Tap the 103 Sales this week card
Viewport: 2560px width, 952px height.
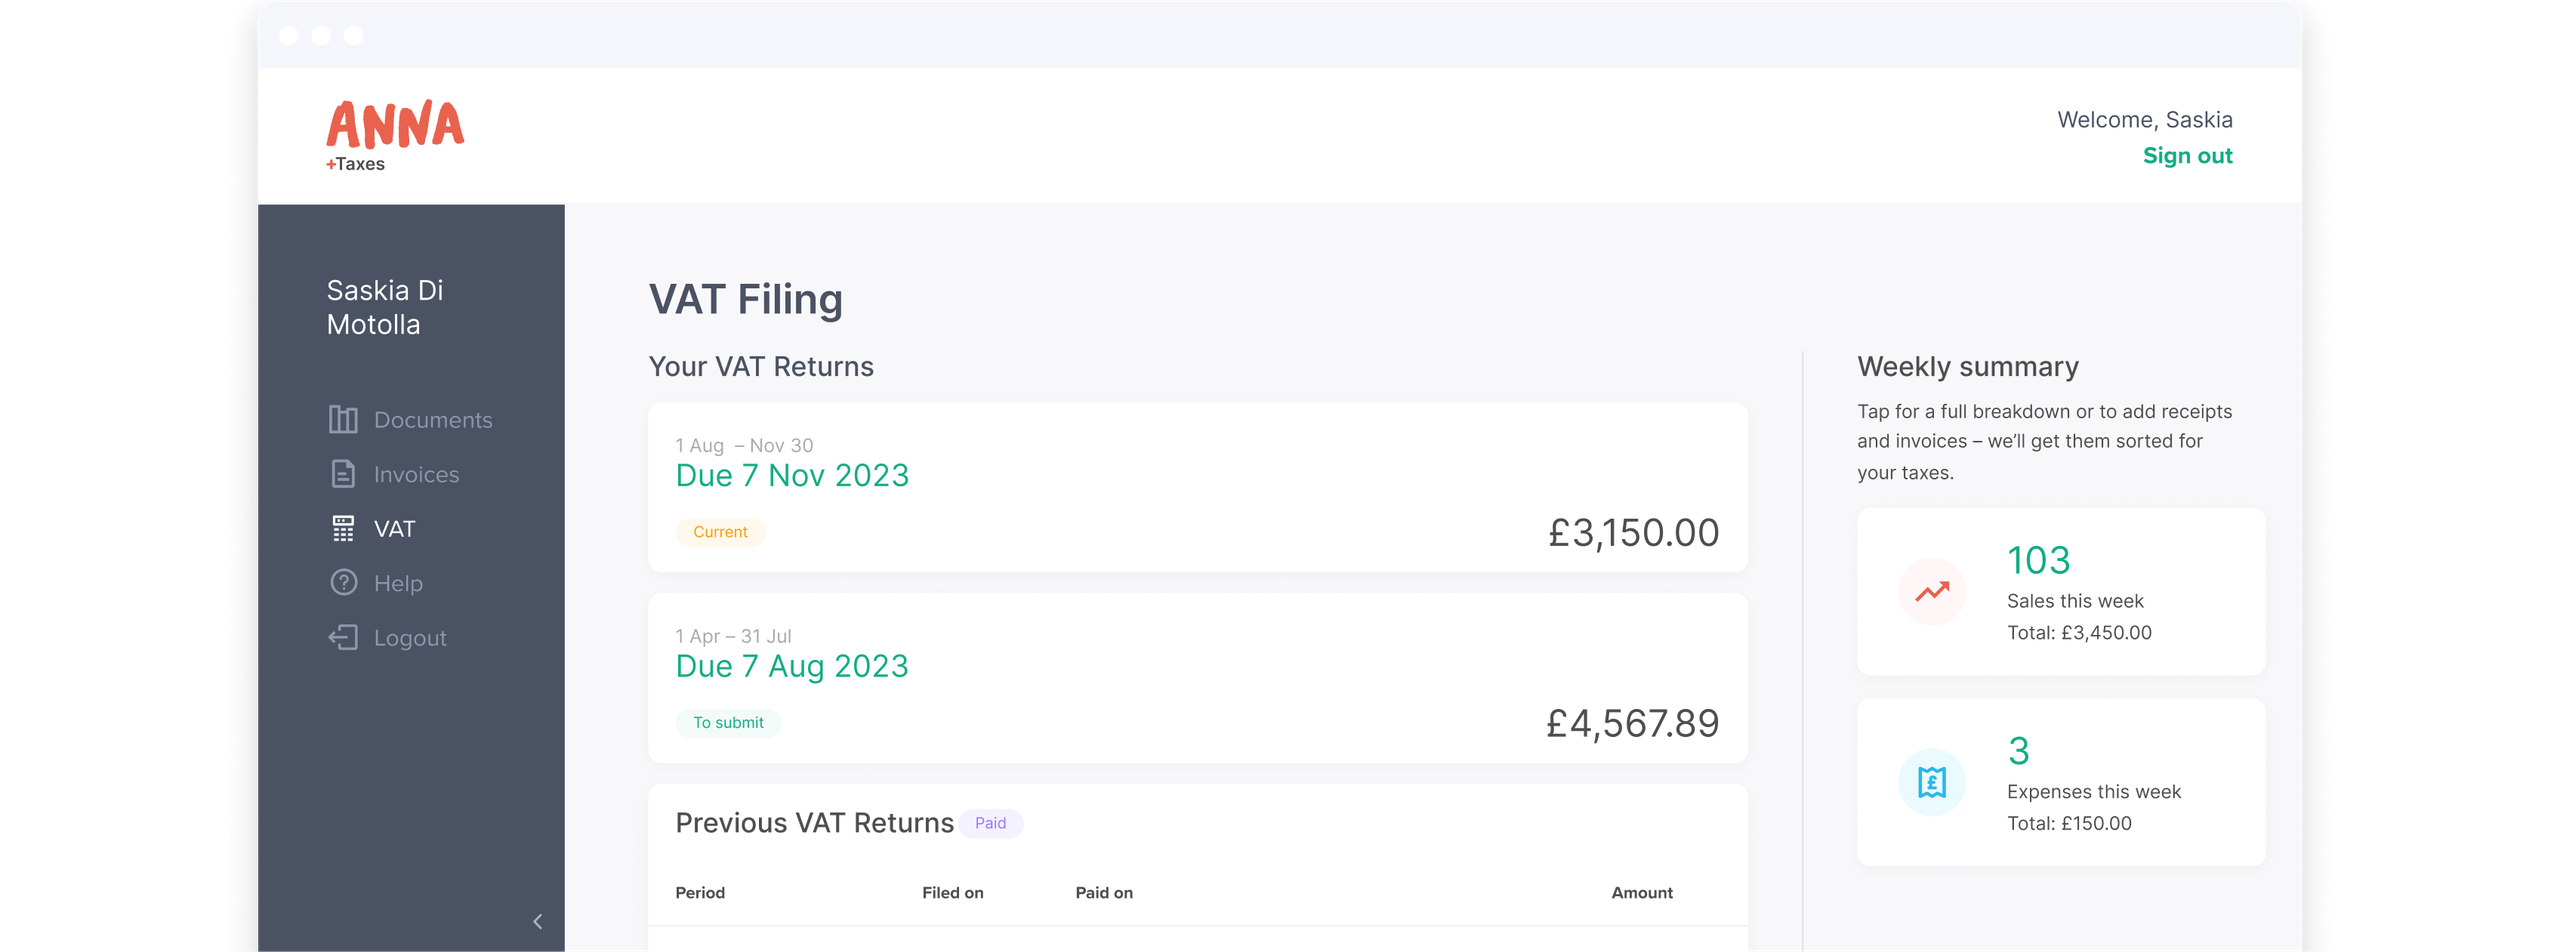coord(2060,591)
